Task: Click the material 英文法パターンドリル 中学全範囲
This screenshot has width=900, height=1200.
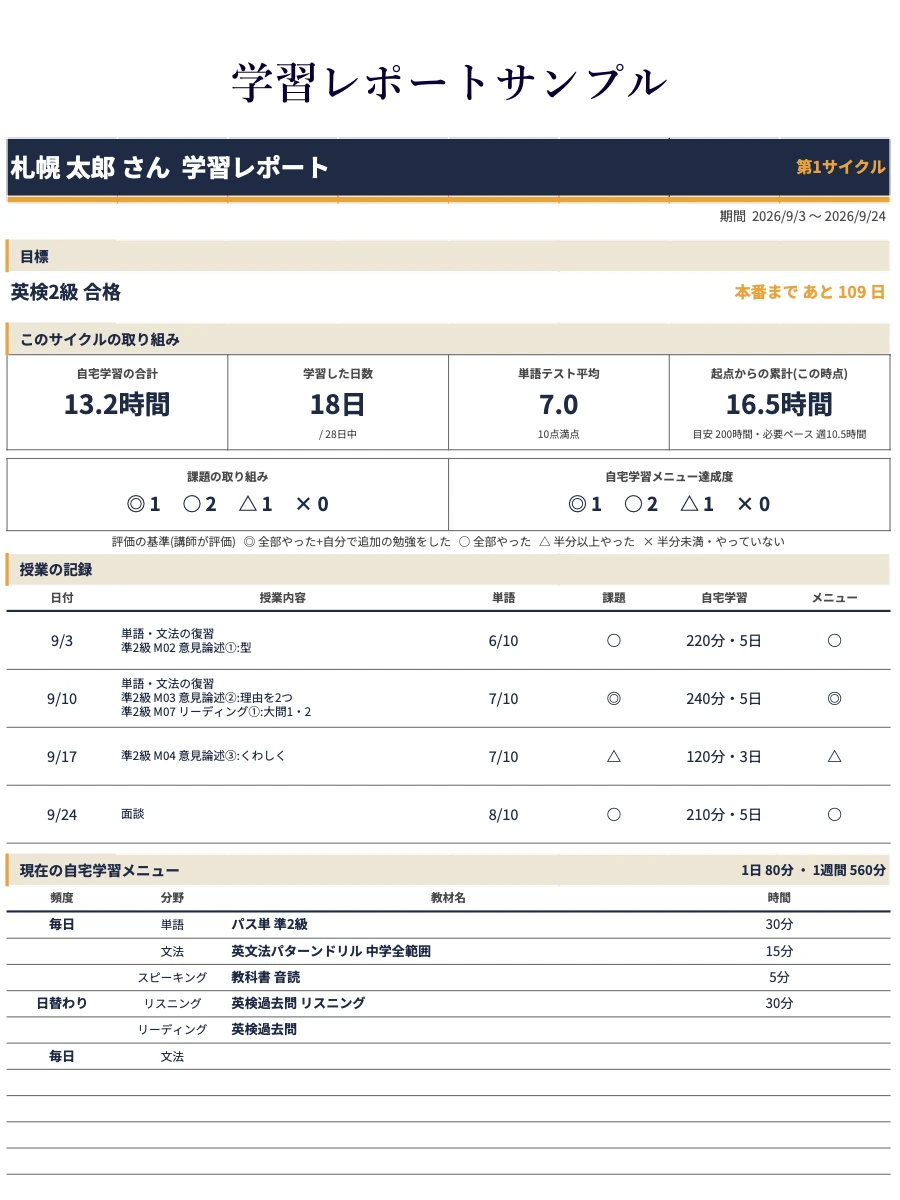Action: (x=331, y=951)
